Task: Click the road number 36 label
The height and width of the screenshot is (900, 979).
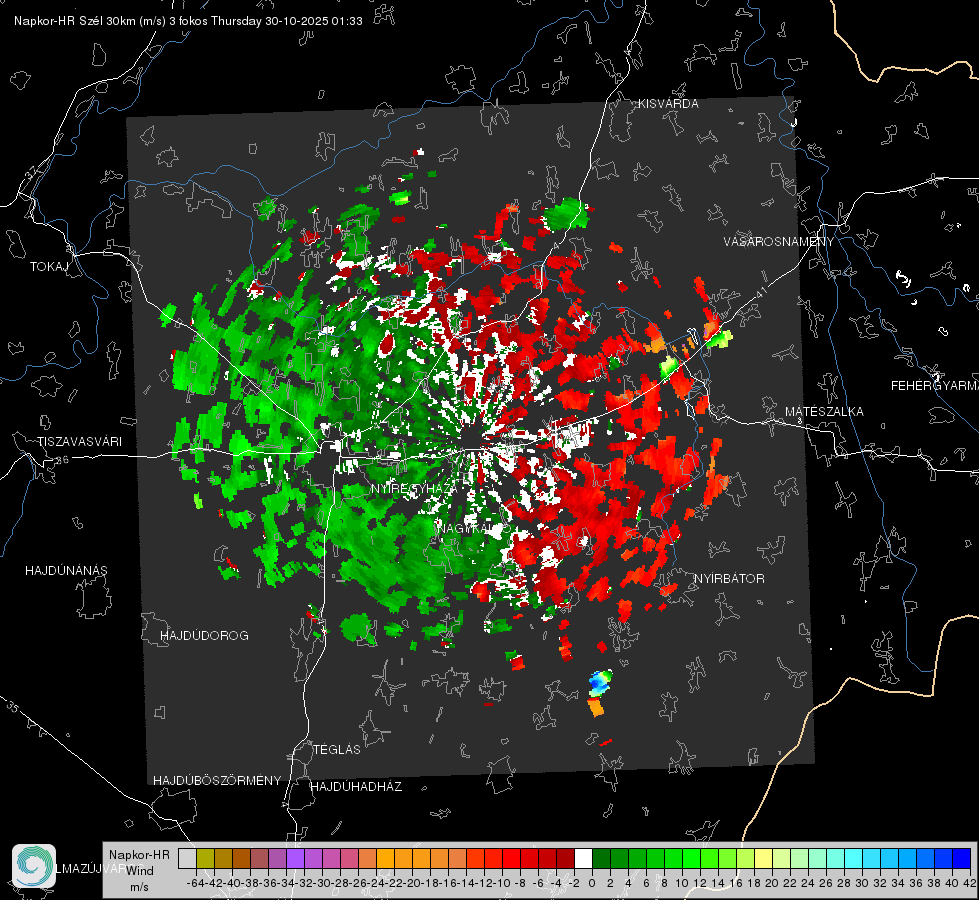Action: coord(62,460)
